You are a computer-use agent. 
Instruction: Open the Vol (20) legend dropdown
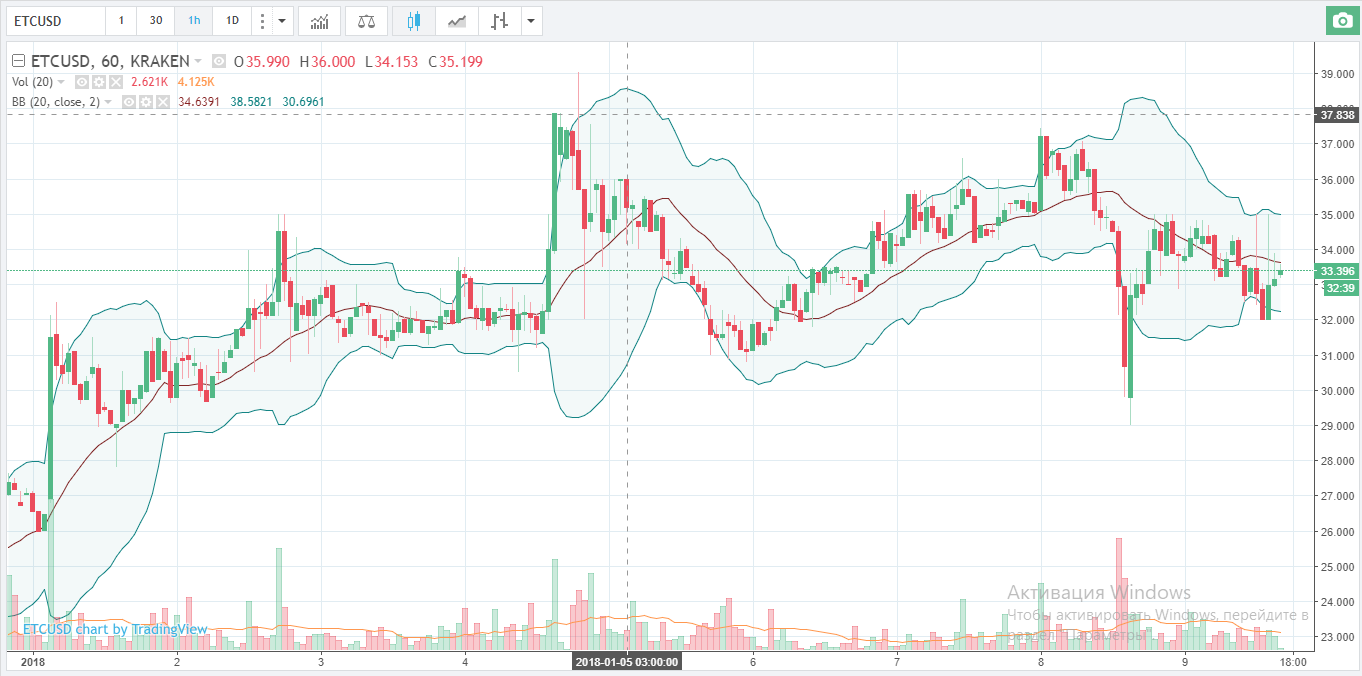[61, 82]
